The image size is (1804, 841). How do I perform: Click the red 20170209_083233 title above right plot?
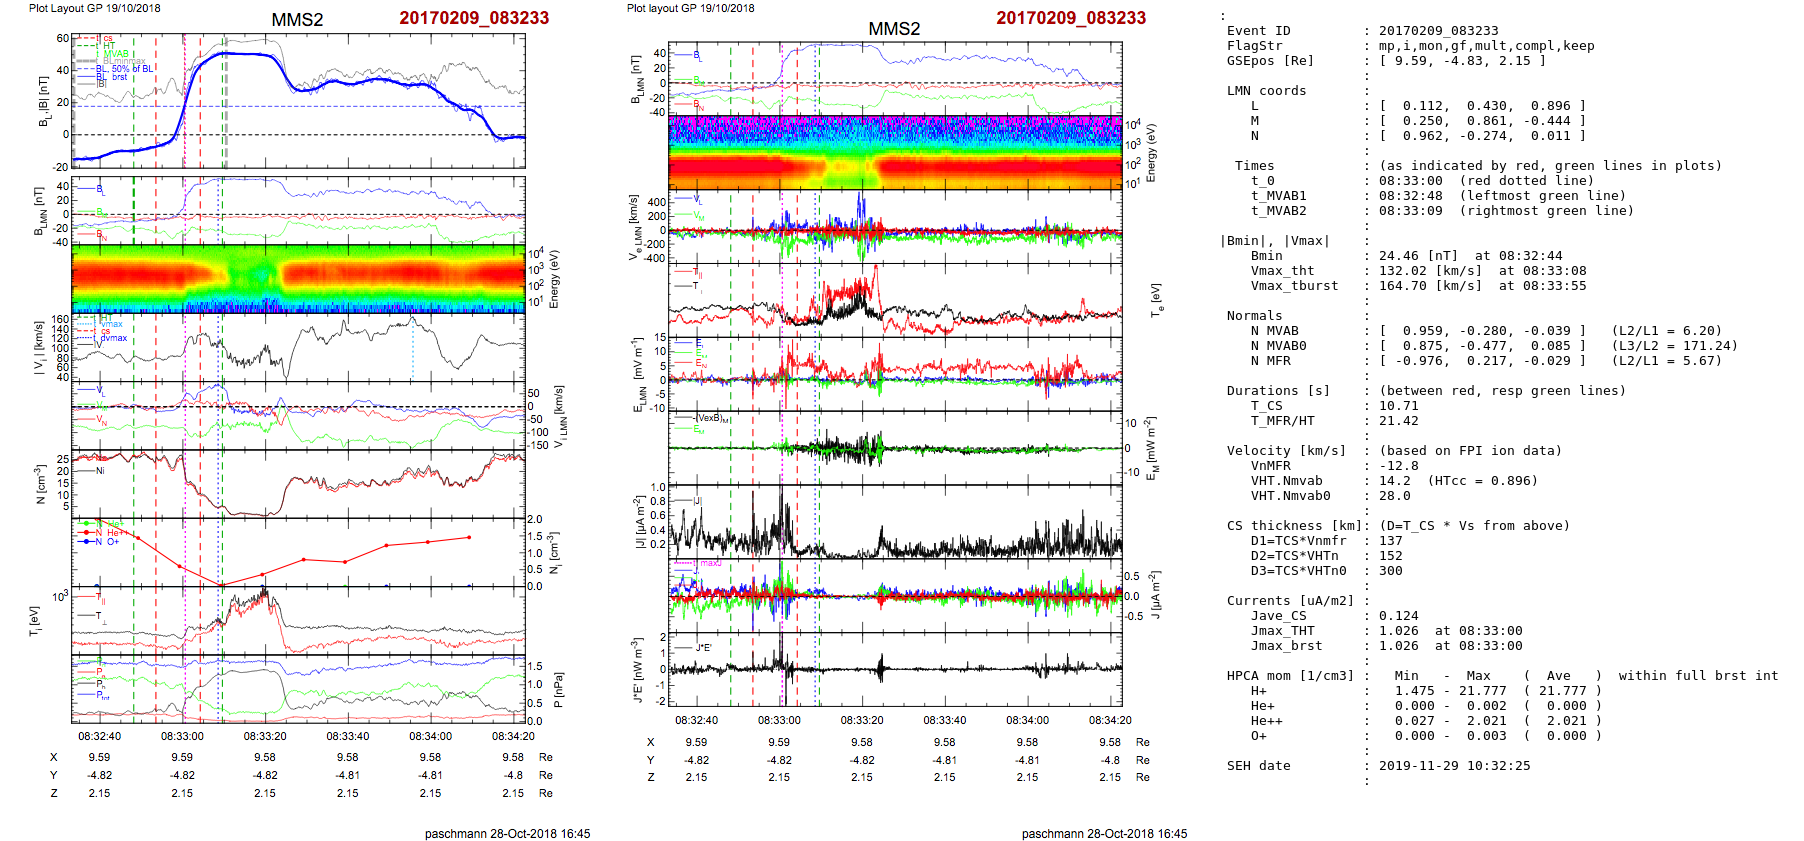tap(1070, 18)
